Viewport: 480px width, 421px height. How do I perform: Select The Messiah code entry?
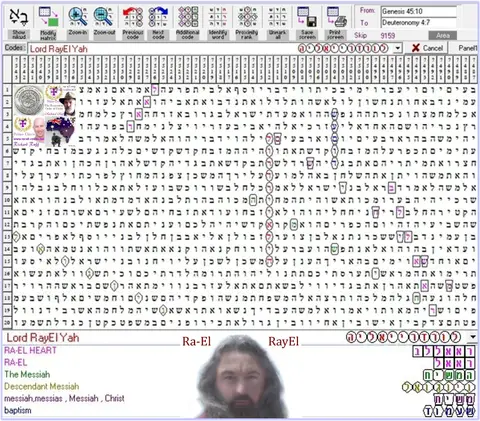click(27, 374)
